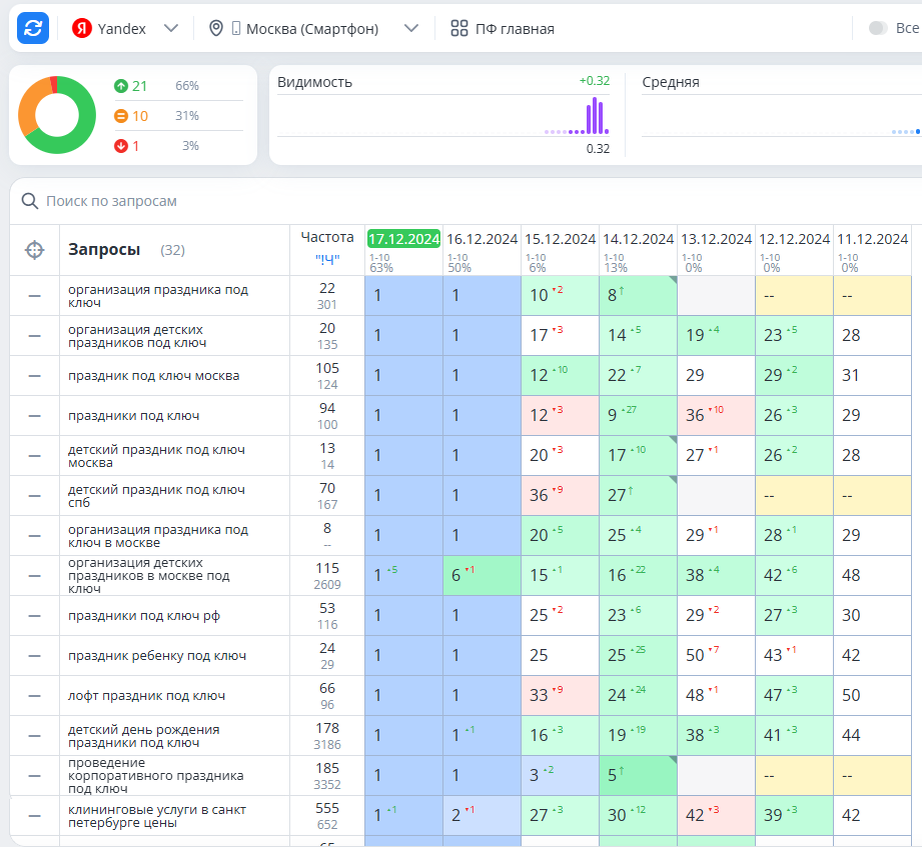This screenshot has width=922, height=847.
Task: Expand the Москва (Смартфон) region dropdown
Action: pos(412,28)
